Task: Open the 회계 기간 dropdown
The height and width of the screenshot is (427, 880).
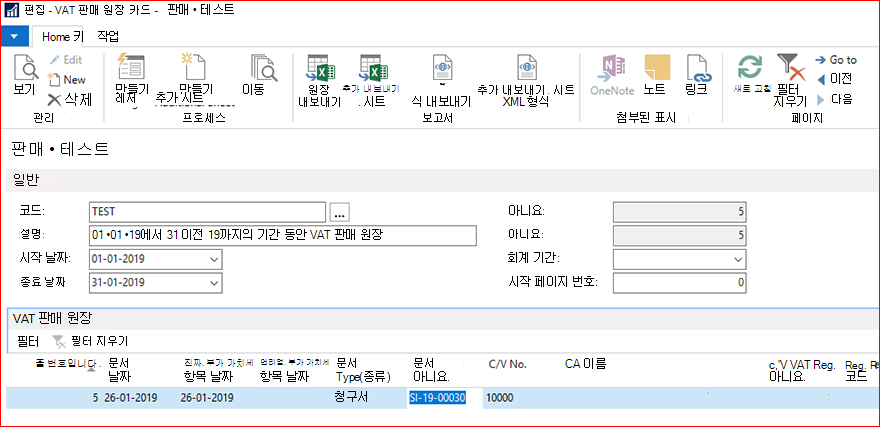Action: (737, 260)
